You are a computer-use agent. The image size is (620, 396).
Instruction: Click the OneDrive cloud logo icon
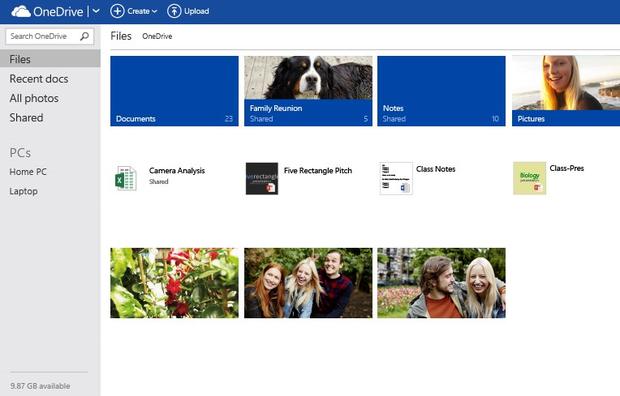tap(21, 11)
